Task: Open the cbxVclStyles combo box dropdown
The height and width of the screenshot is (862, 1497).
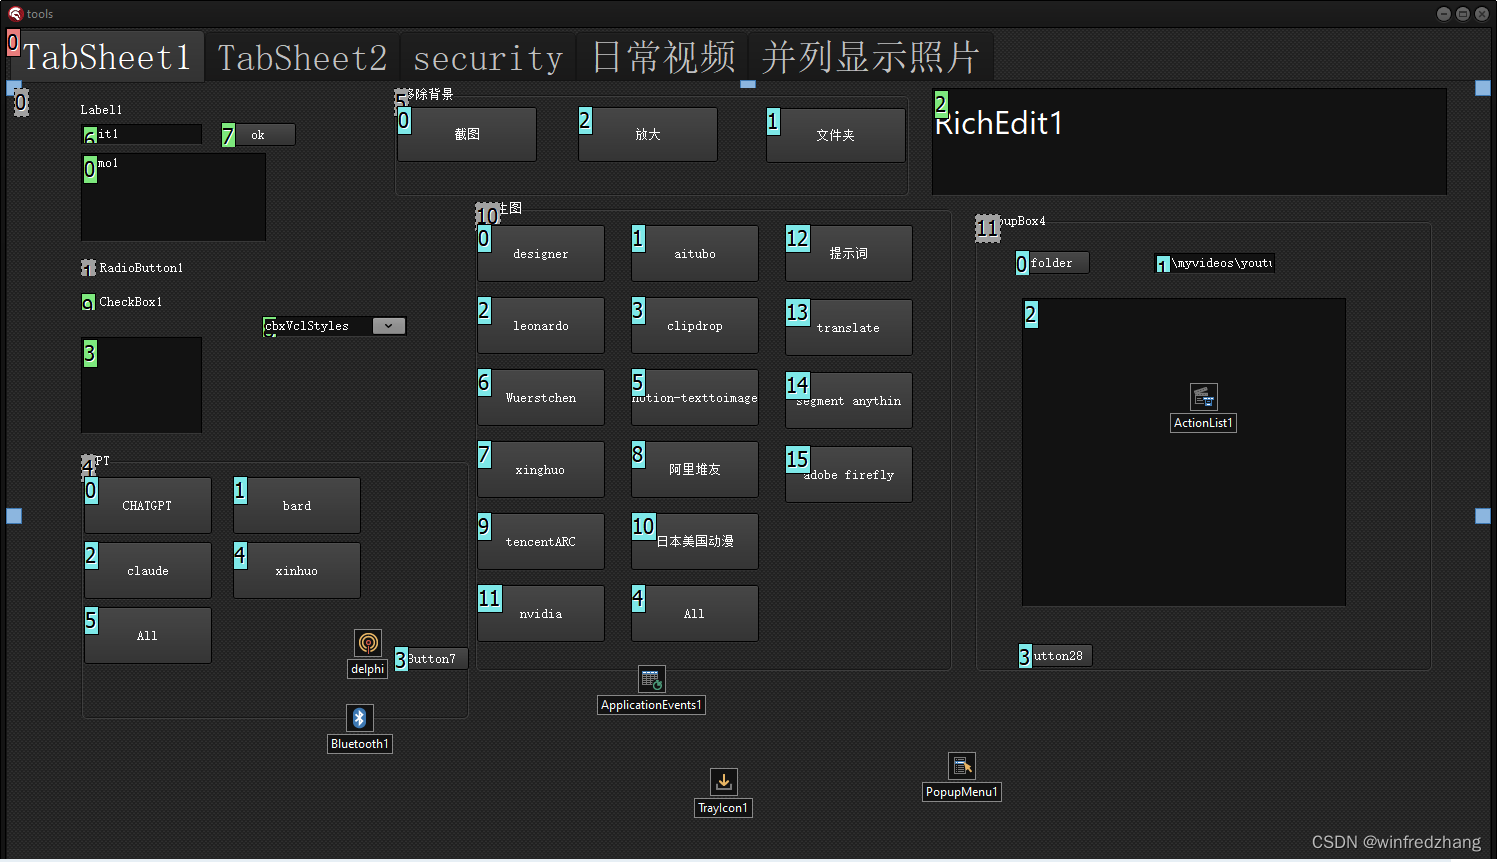Action: tap(389, 326)
